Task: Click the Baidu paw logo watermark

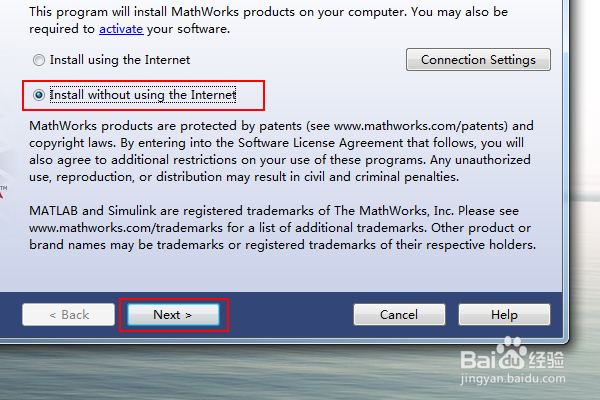Action: [x=512, y=352]
